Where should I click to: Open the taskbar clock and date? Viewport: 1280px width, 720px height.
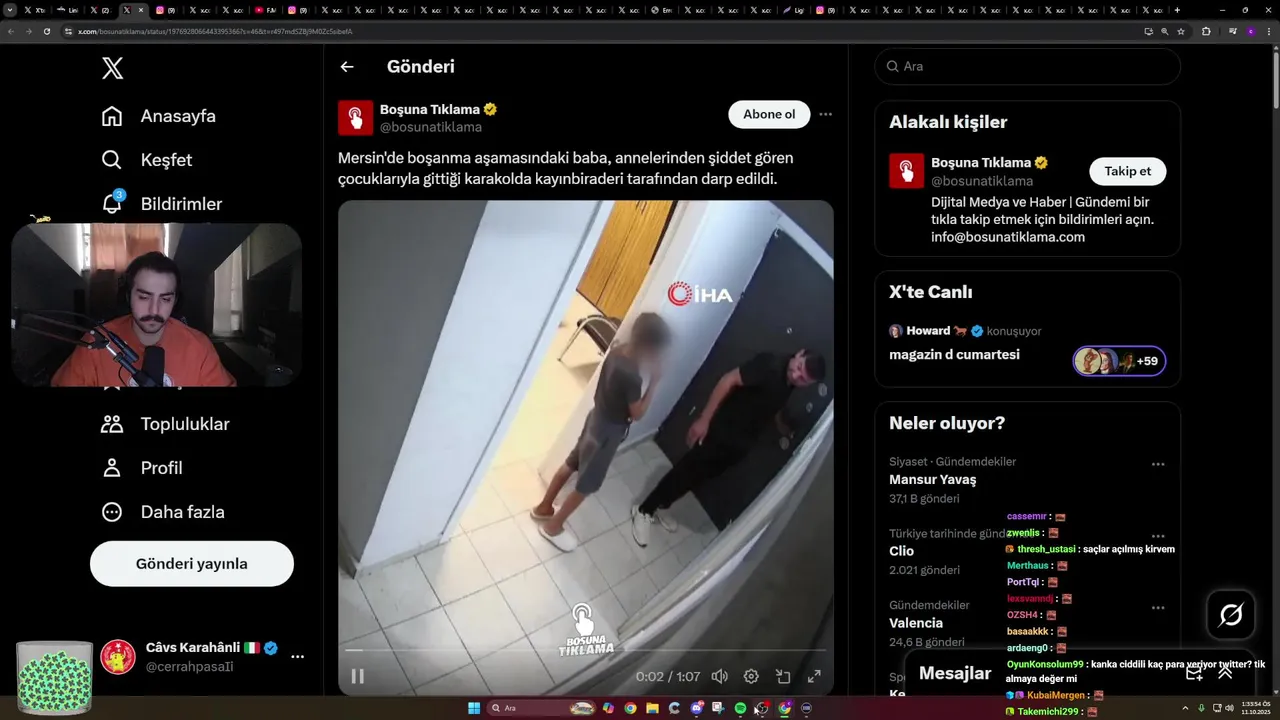(x=1254, y=708)
